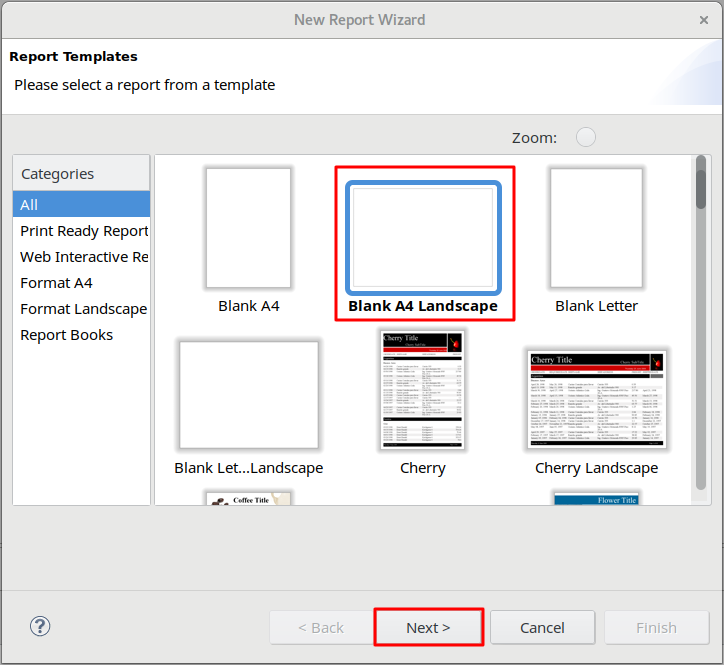Show Web Interactive Report category
The image size is (724, 665).
coord(84,257)
